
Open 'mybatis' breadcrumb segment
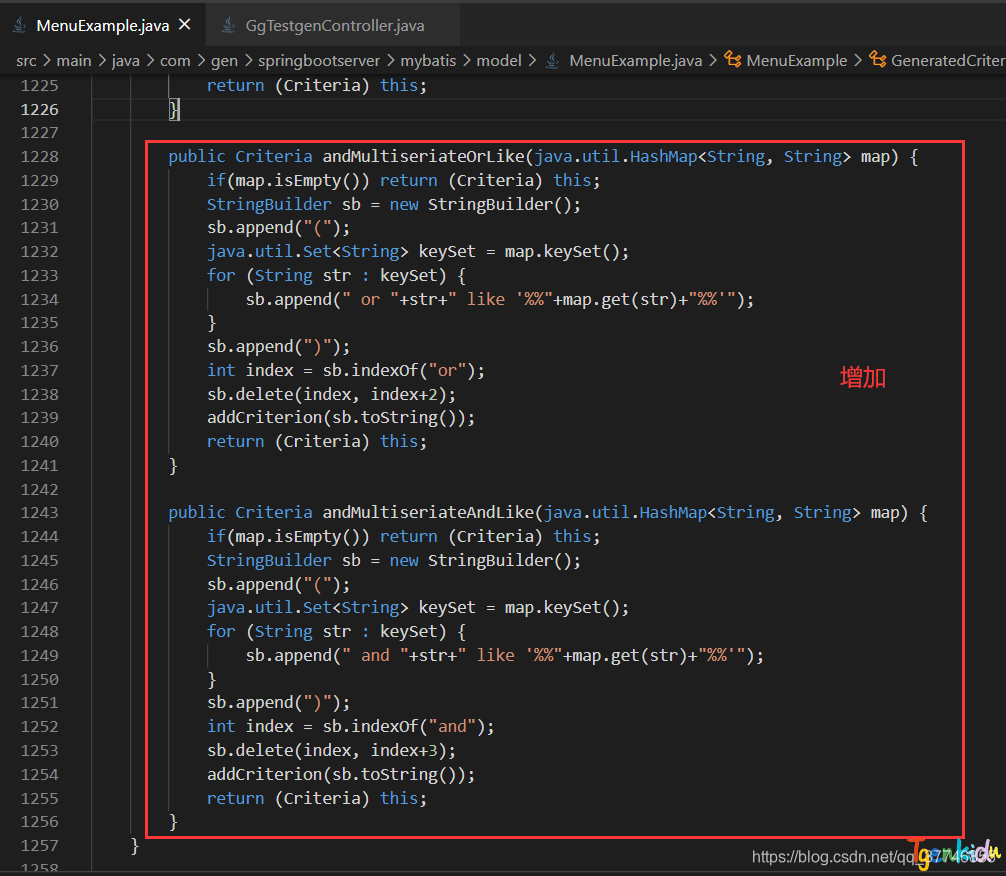click(428, 61)
